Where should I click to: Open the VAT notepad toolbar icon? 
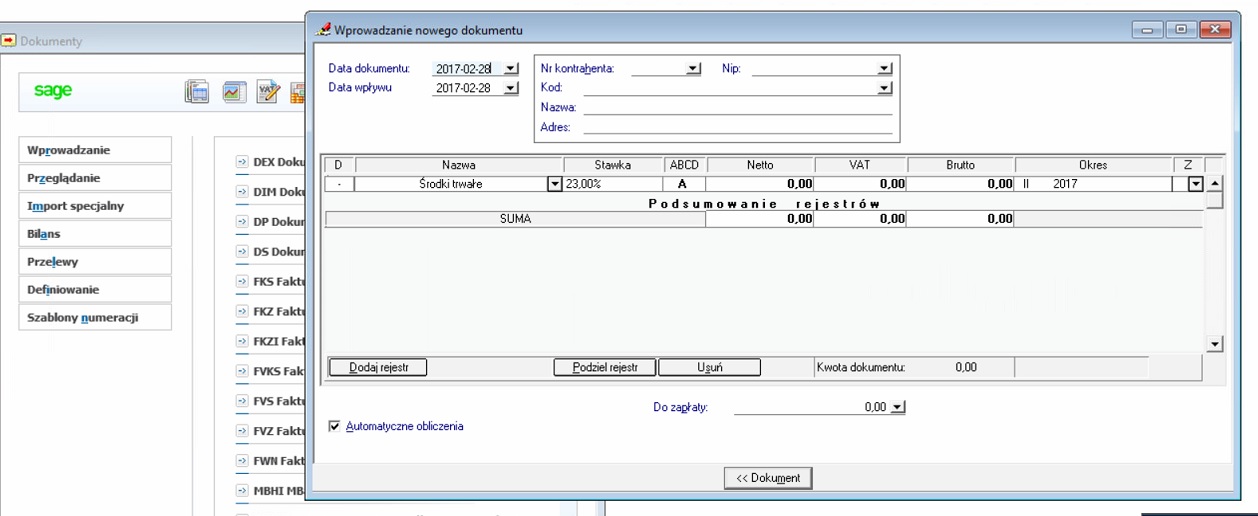coord(267,92)
